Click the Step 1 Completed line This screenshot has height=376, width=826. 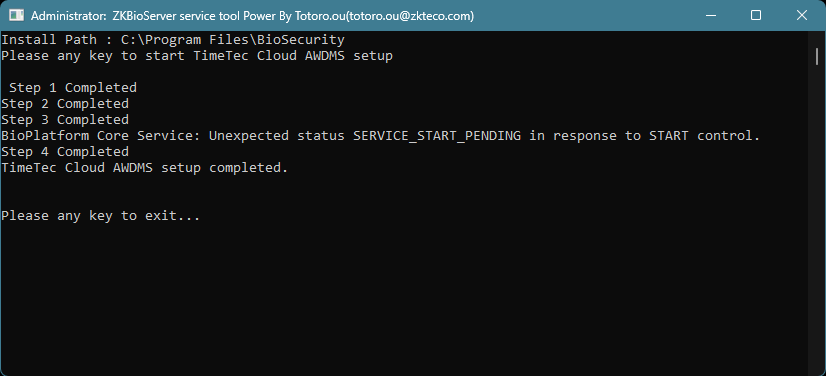(x=73, y=87)
